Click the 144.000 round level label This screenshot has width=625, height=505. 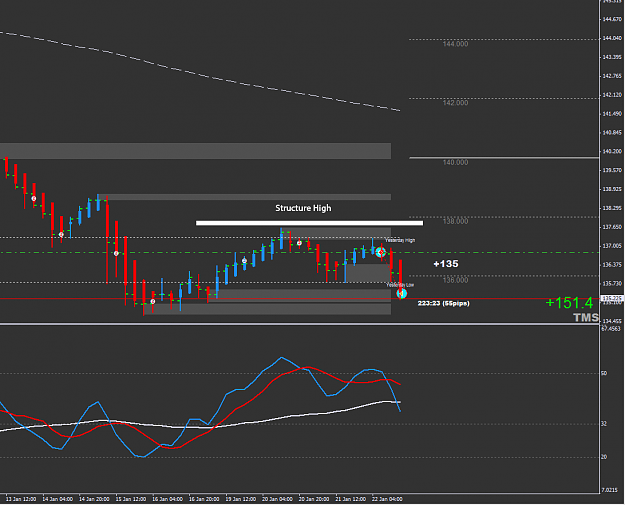coord(455,44)
